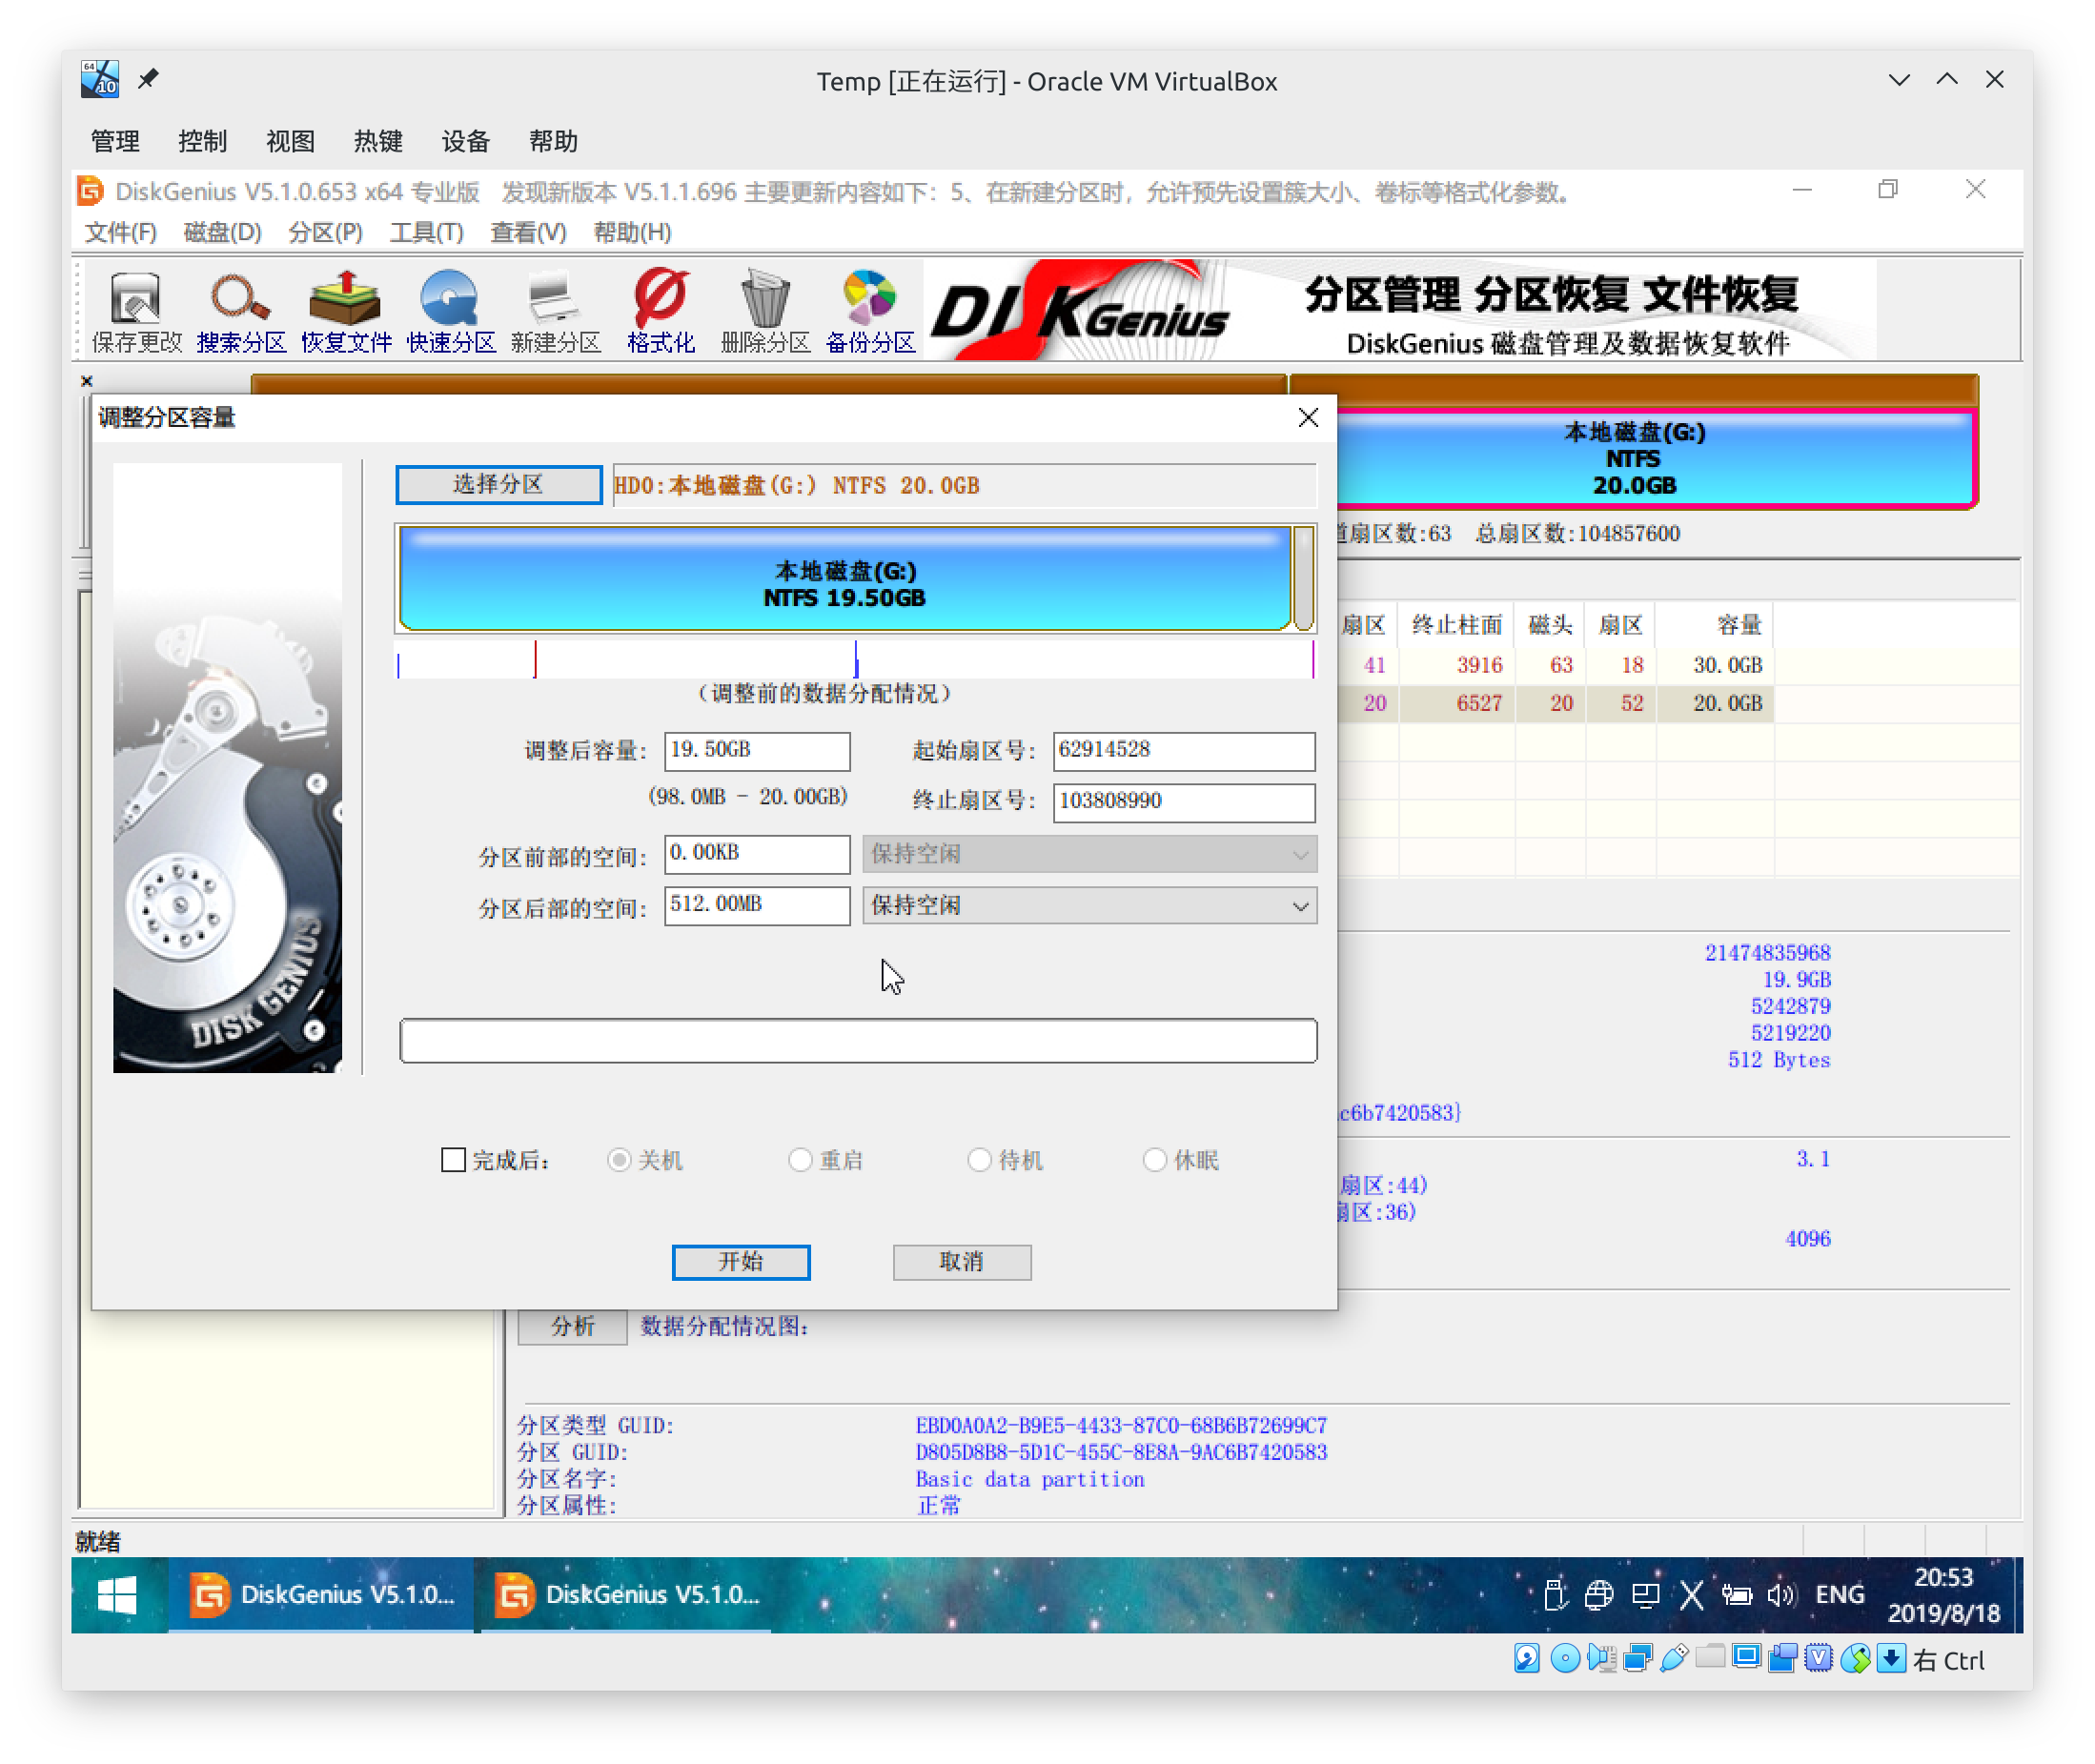
Task: Click second DiskGenius taskbar button
Action: pyautogui.click(x=627, y=1594)
